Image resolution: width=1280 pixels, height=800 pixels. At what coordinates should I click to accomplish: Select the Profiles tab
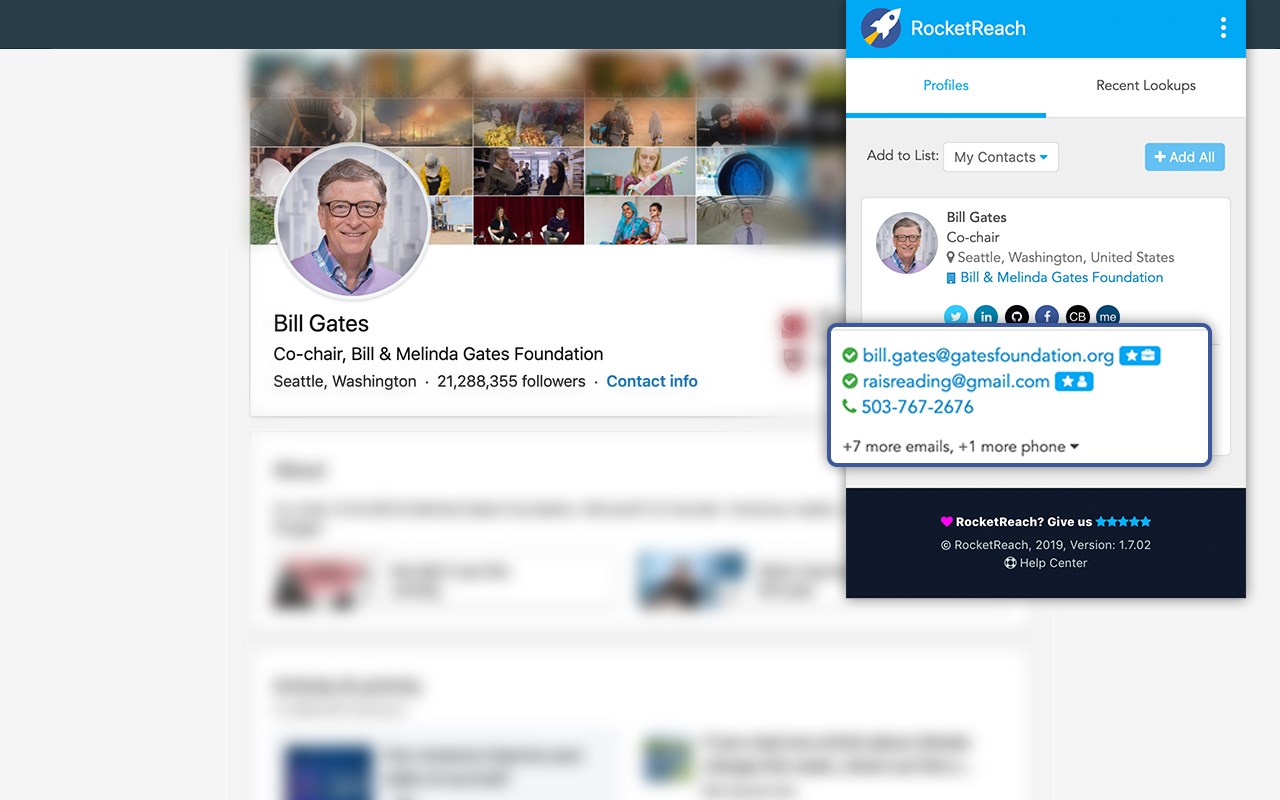(x=946, y=85)
